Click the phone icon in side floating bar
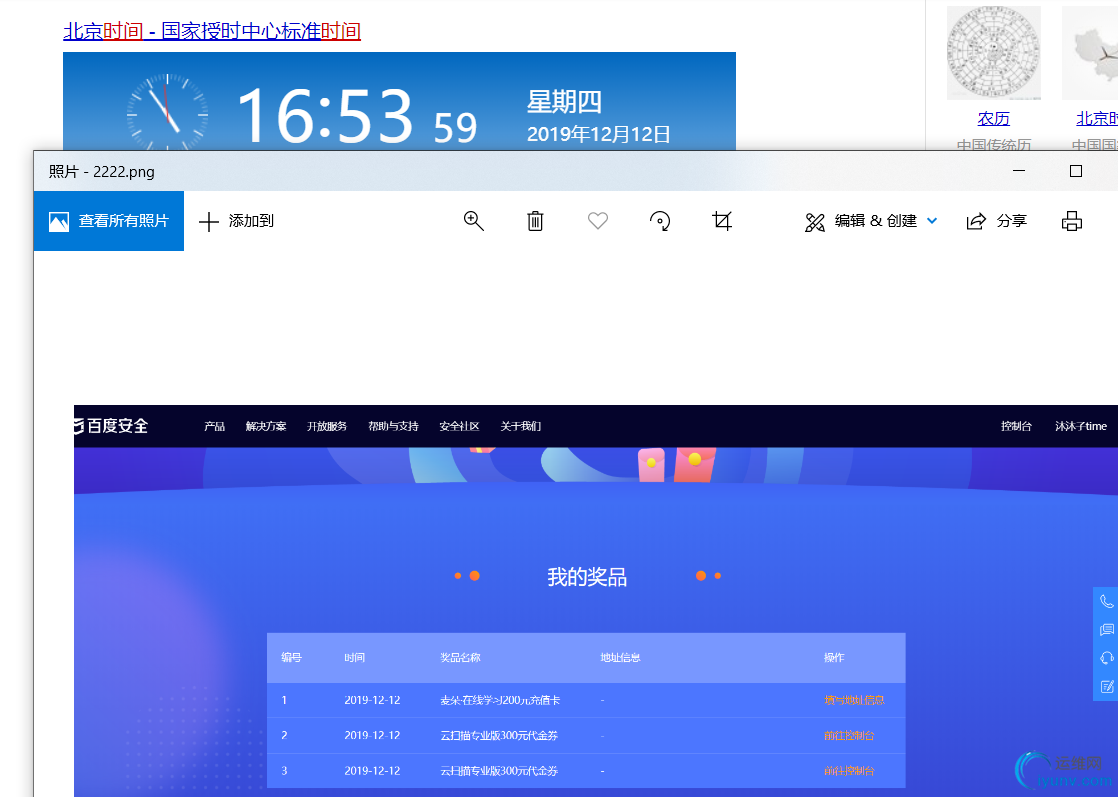 pos(1107,602)
